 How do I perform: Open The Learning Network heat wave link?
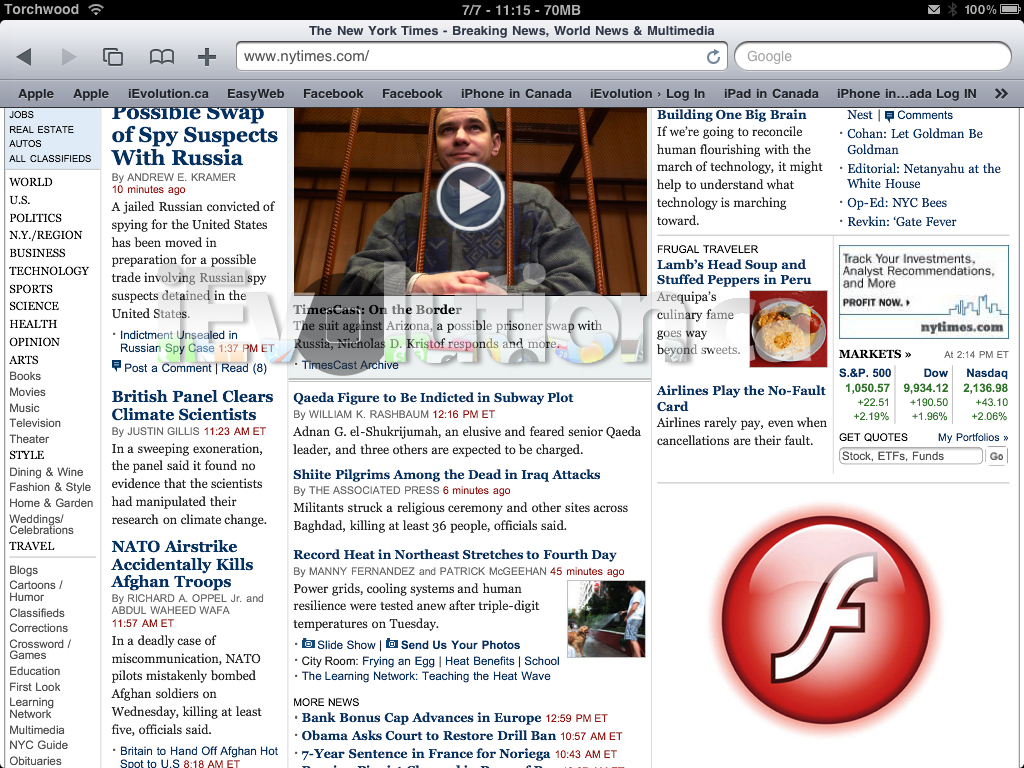click(426, 677)
